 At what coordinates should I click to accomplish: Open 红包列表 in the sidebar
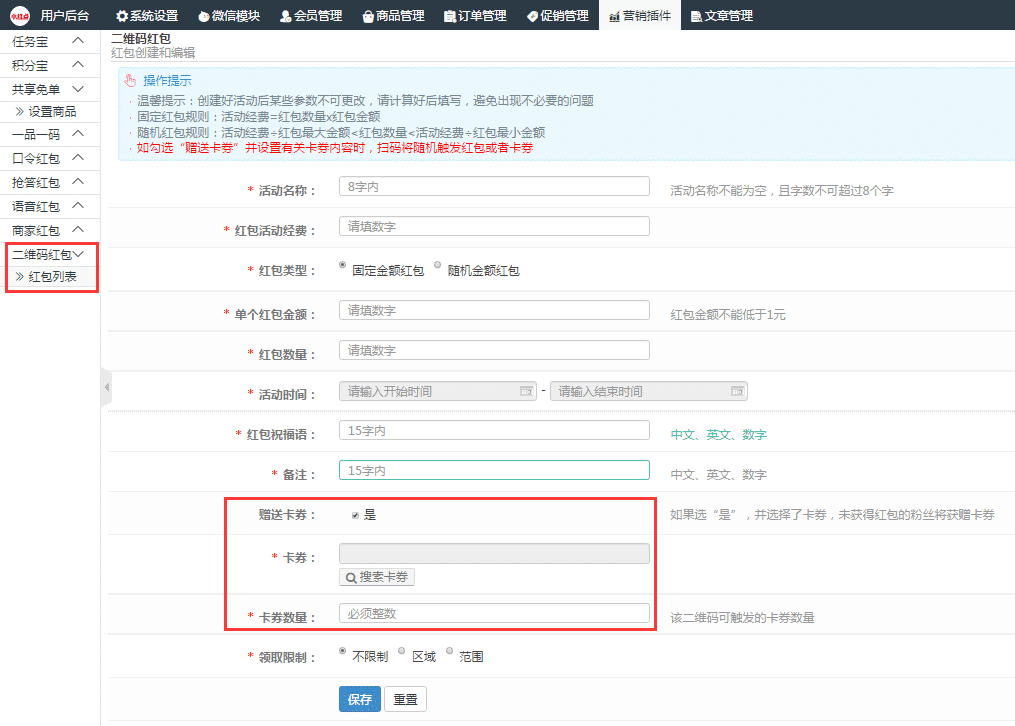(x=52, y=277)
